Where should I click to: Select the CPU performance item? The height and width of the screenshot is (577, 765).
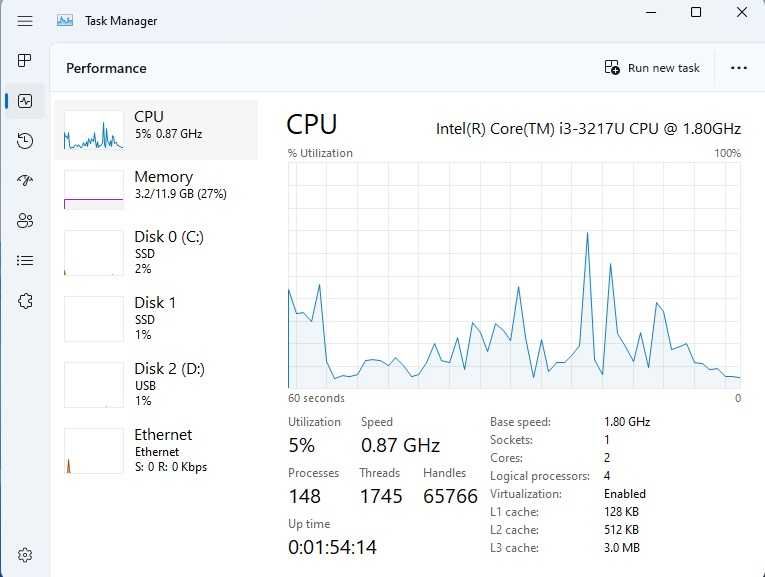click(x=156, y=130)
